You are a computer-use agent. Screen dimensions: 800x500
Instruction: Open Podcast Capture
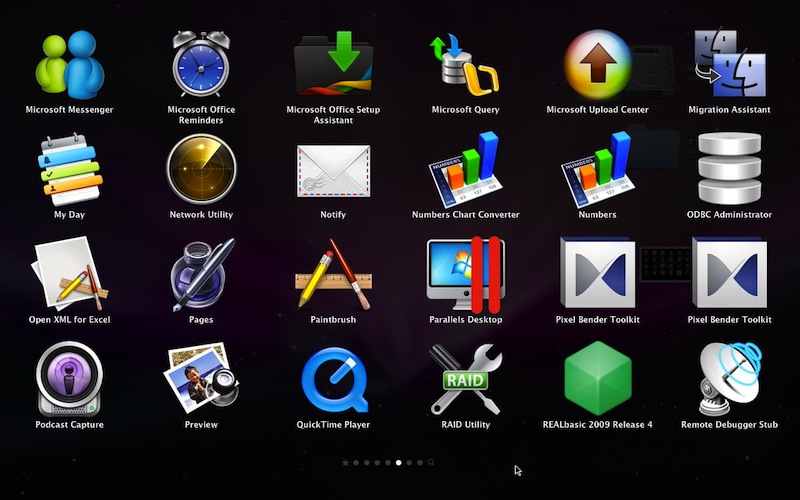[x=69, y=378]
